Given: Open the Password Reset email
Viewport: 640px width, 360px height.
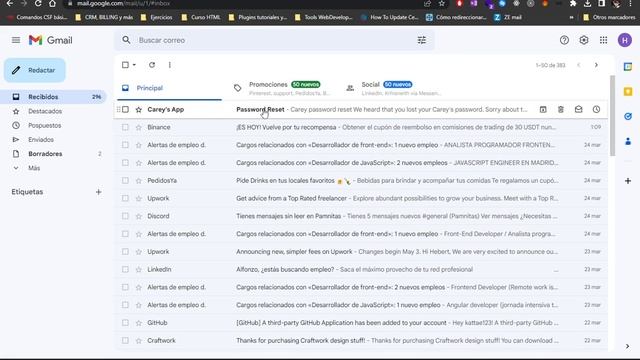Looking at the screenshot, I should [361, 109].
